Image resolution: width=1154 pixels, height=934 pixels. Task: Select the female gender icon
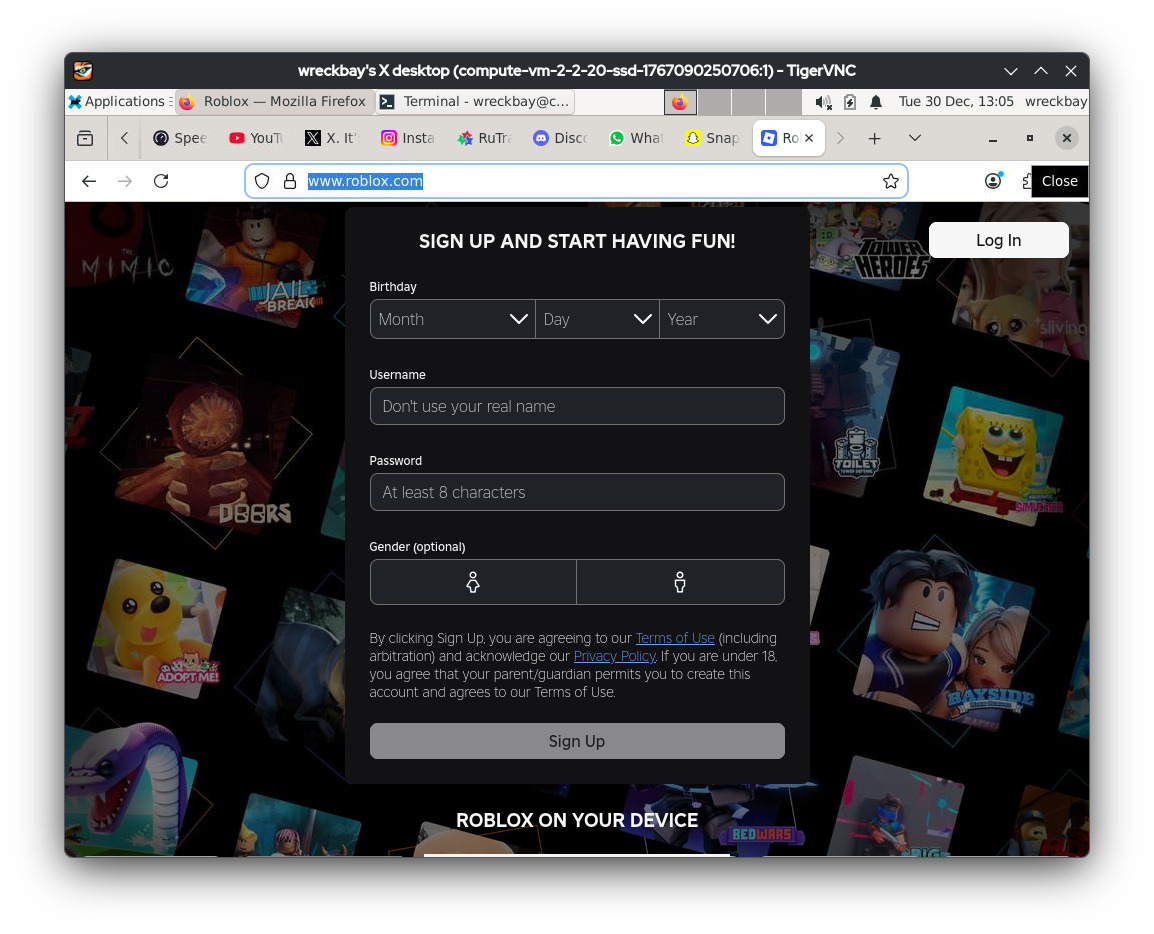point(473,582)
